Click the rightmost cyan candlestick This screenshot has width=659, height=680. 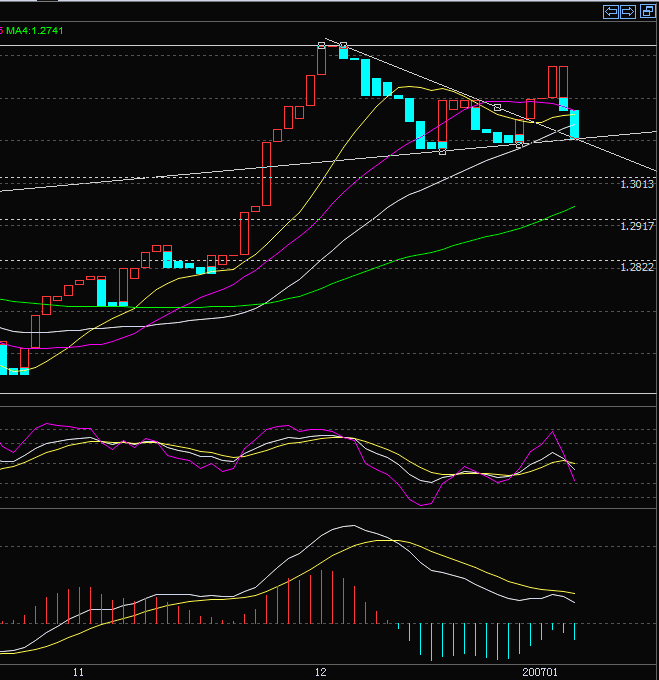[575, 124]
